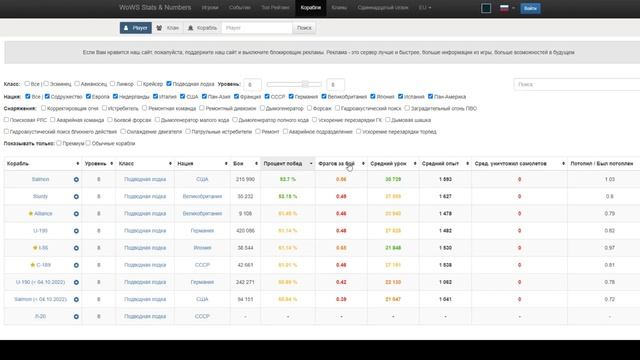Click the Уровень range slider handle

[305, 84]
